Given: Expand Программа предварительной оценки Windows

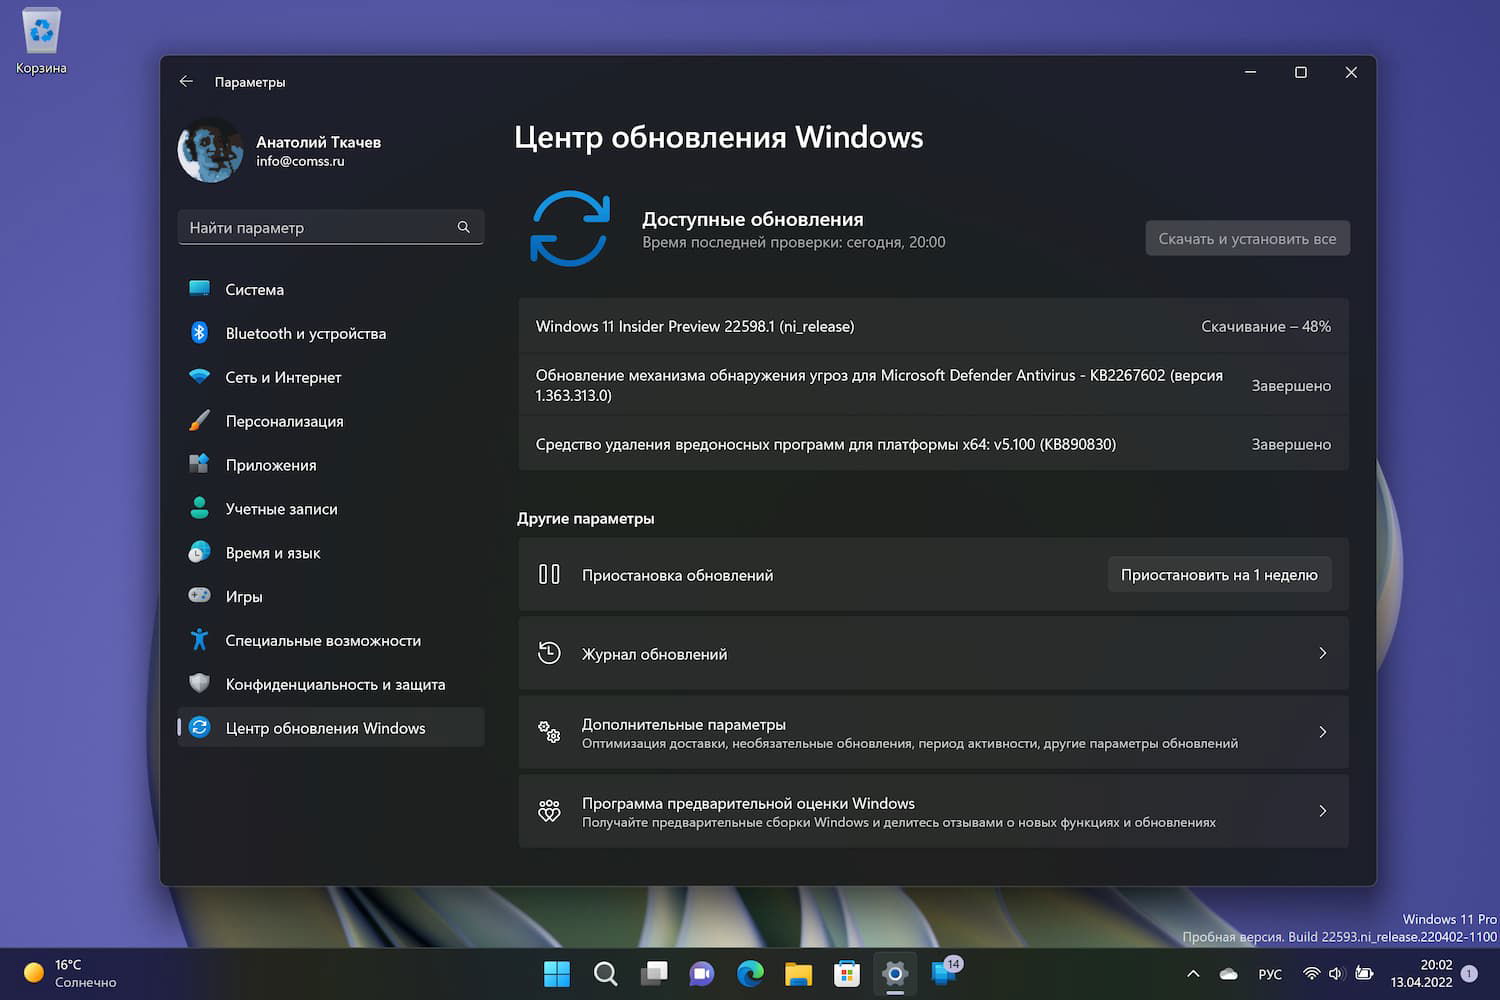Looking at the screenshot, I should [x=1322, y=811].
